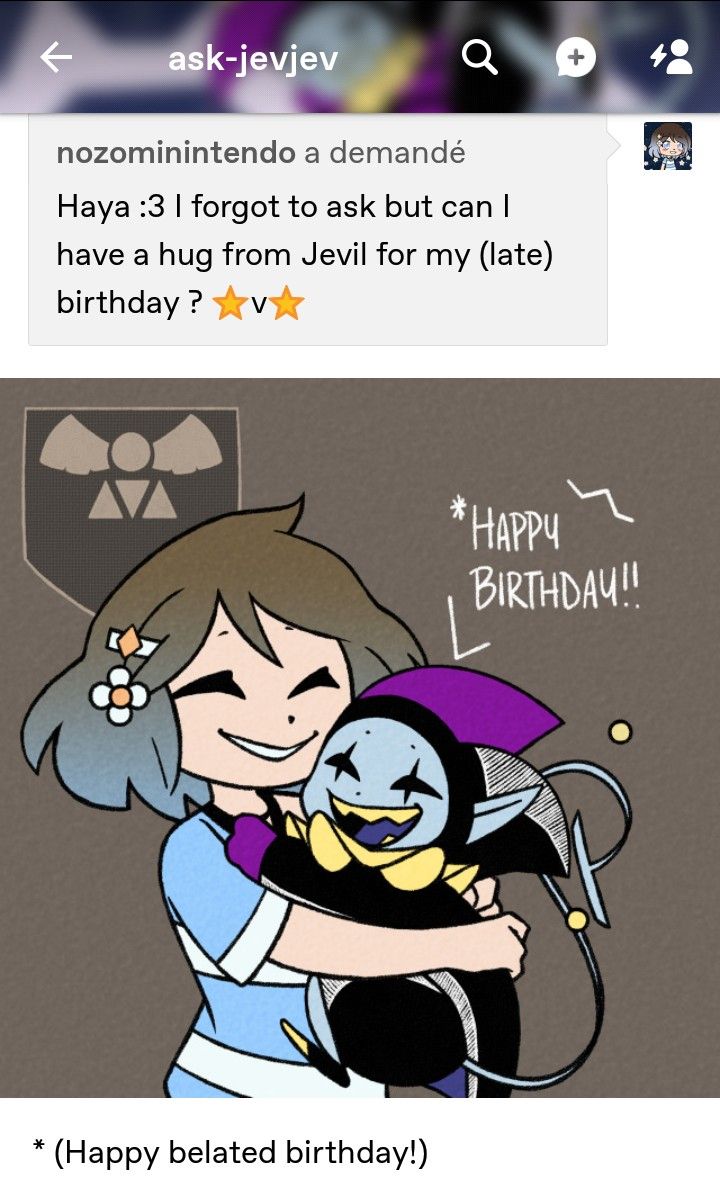Tap the Delta Rune emblem in the drawing

[x=131, y=480]
